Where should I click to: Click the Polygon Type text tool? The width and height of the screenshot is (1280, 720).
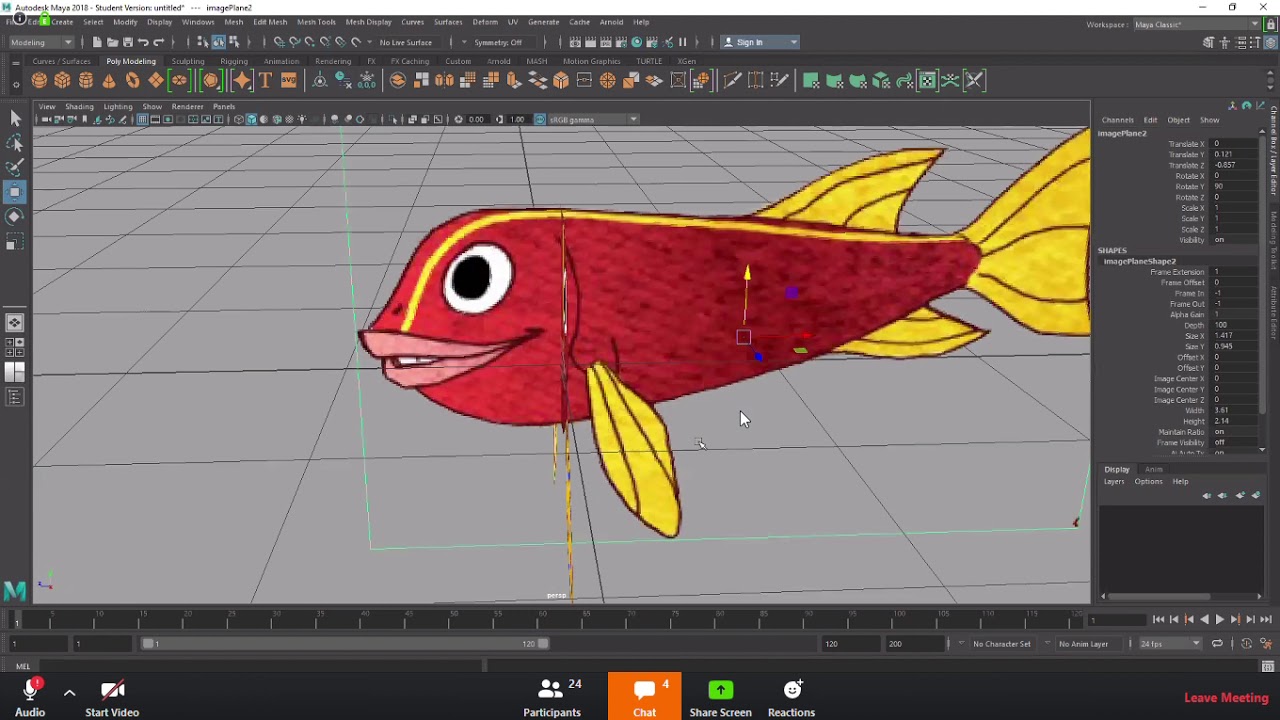[x=265, y=81]
